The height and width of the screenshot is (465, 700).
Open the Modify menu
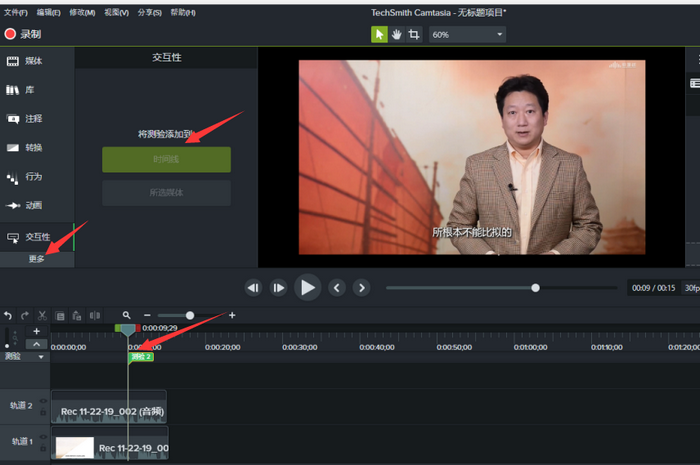(82, 12)
